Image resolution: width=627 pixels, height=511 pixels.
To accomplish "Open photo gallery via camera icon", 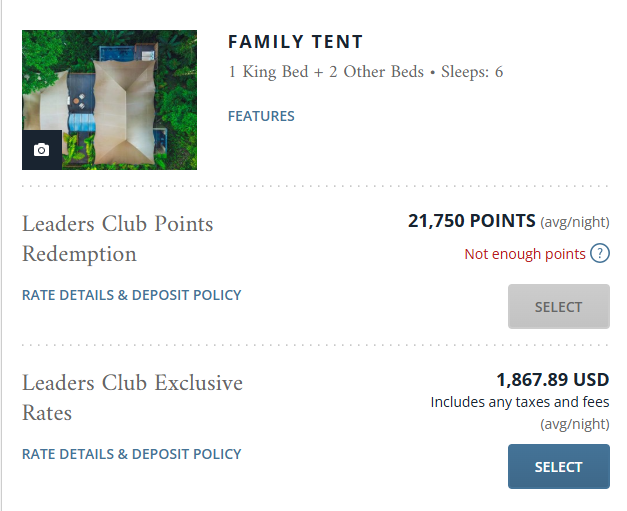I will pos(42,150).
